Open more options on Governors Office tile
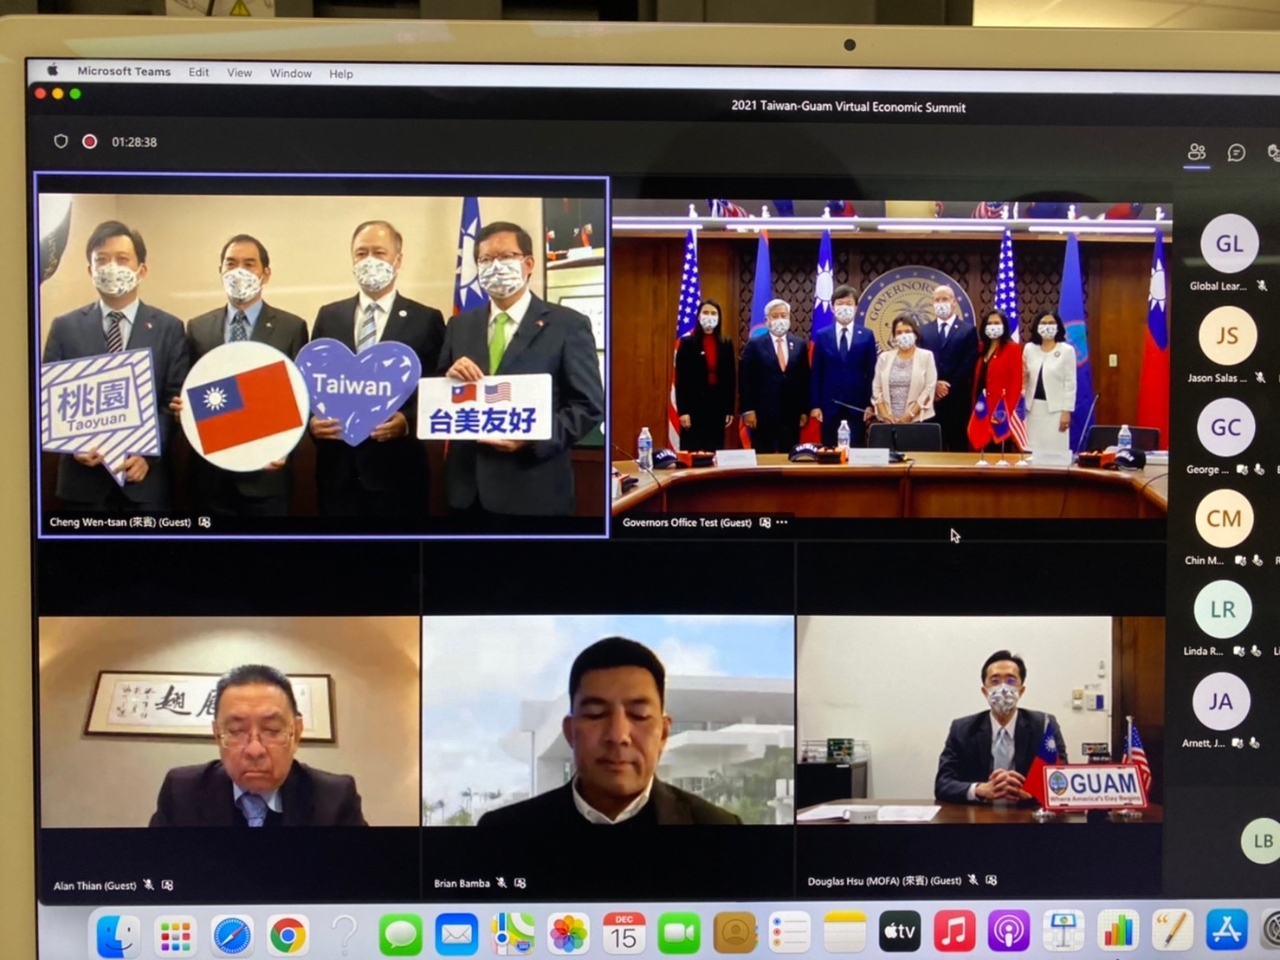Screen dimensions: 1280x960 782,522
